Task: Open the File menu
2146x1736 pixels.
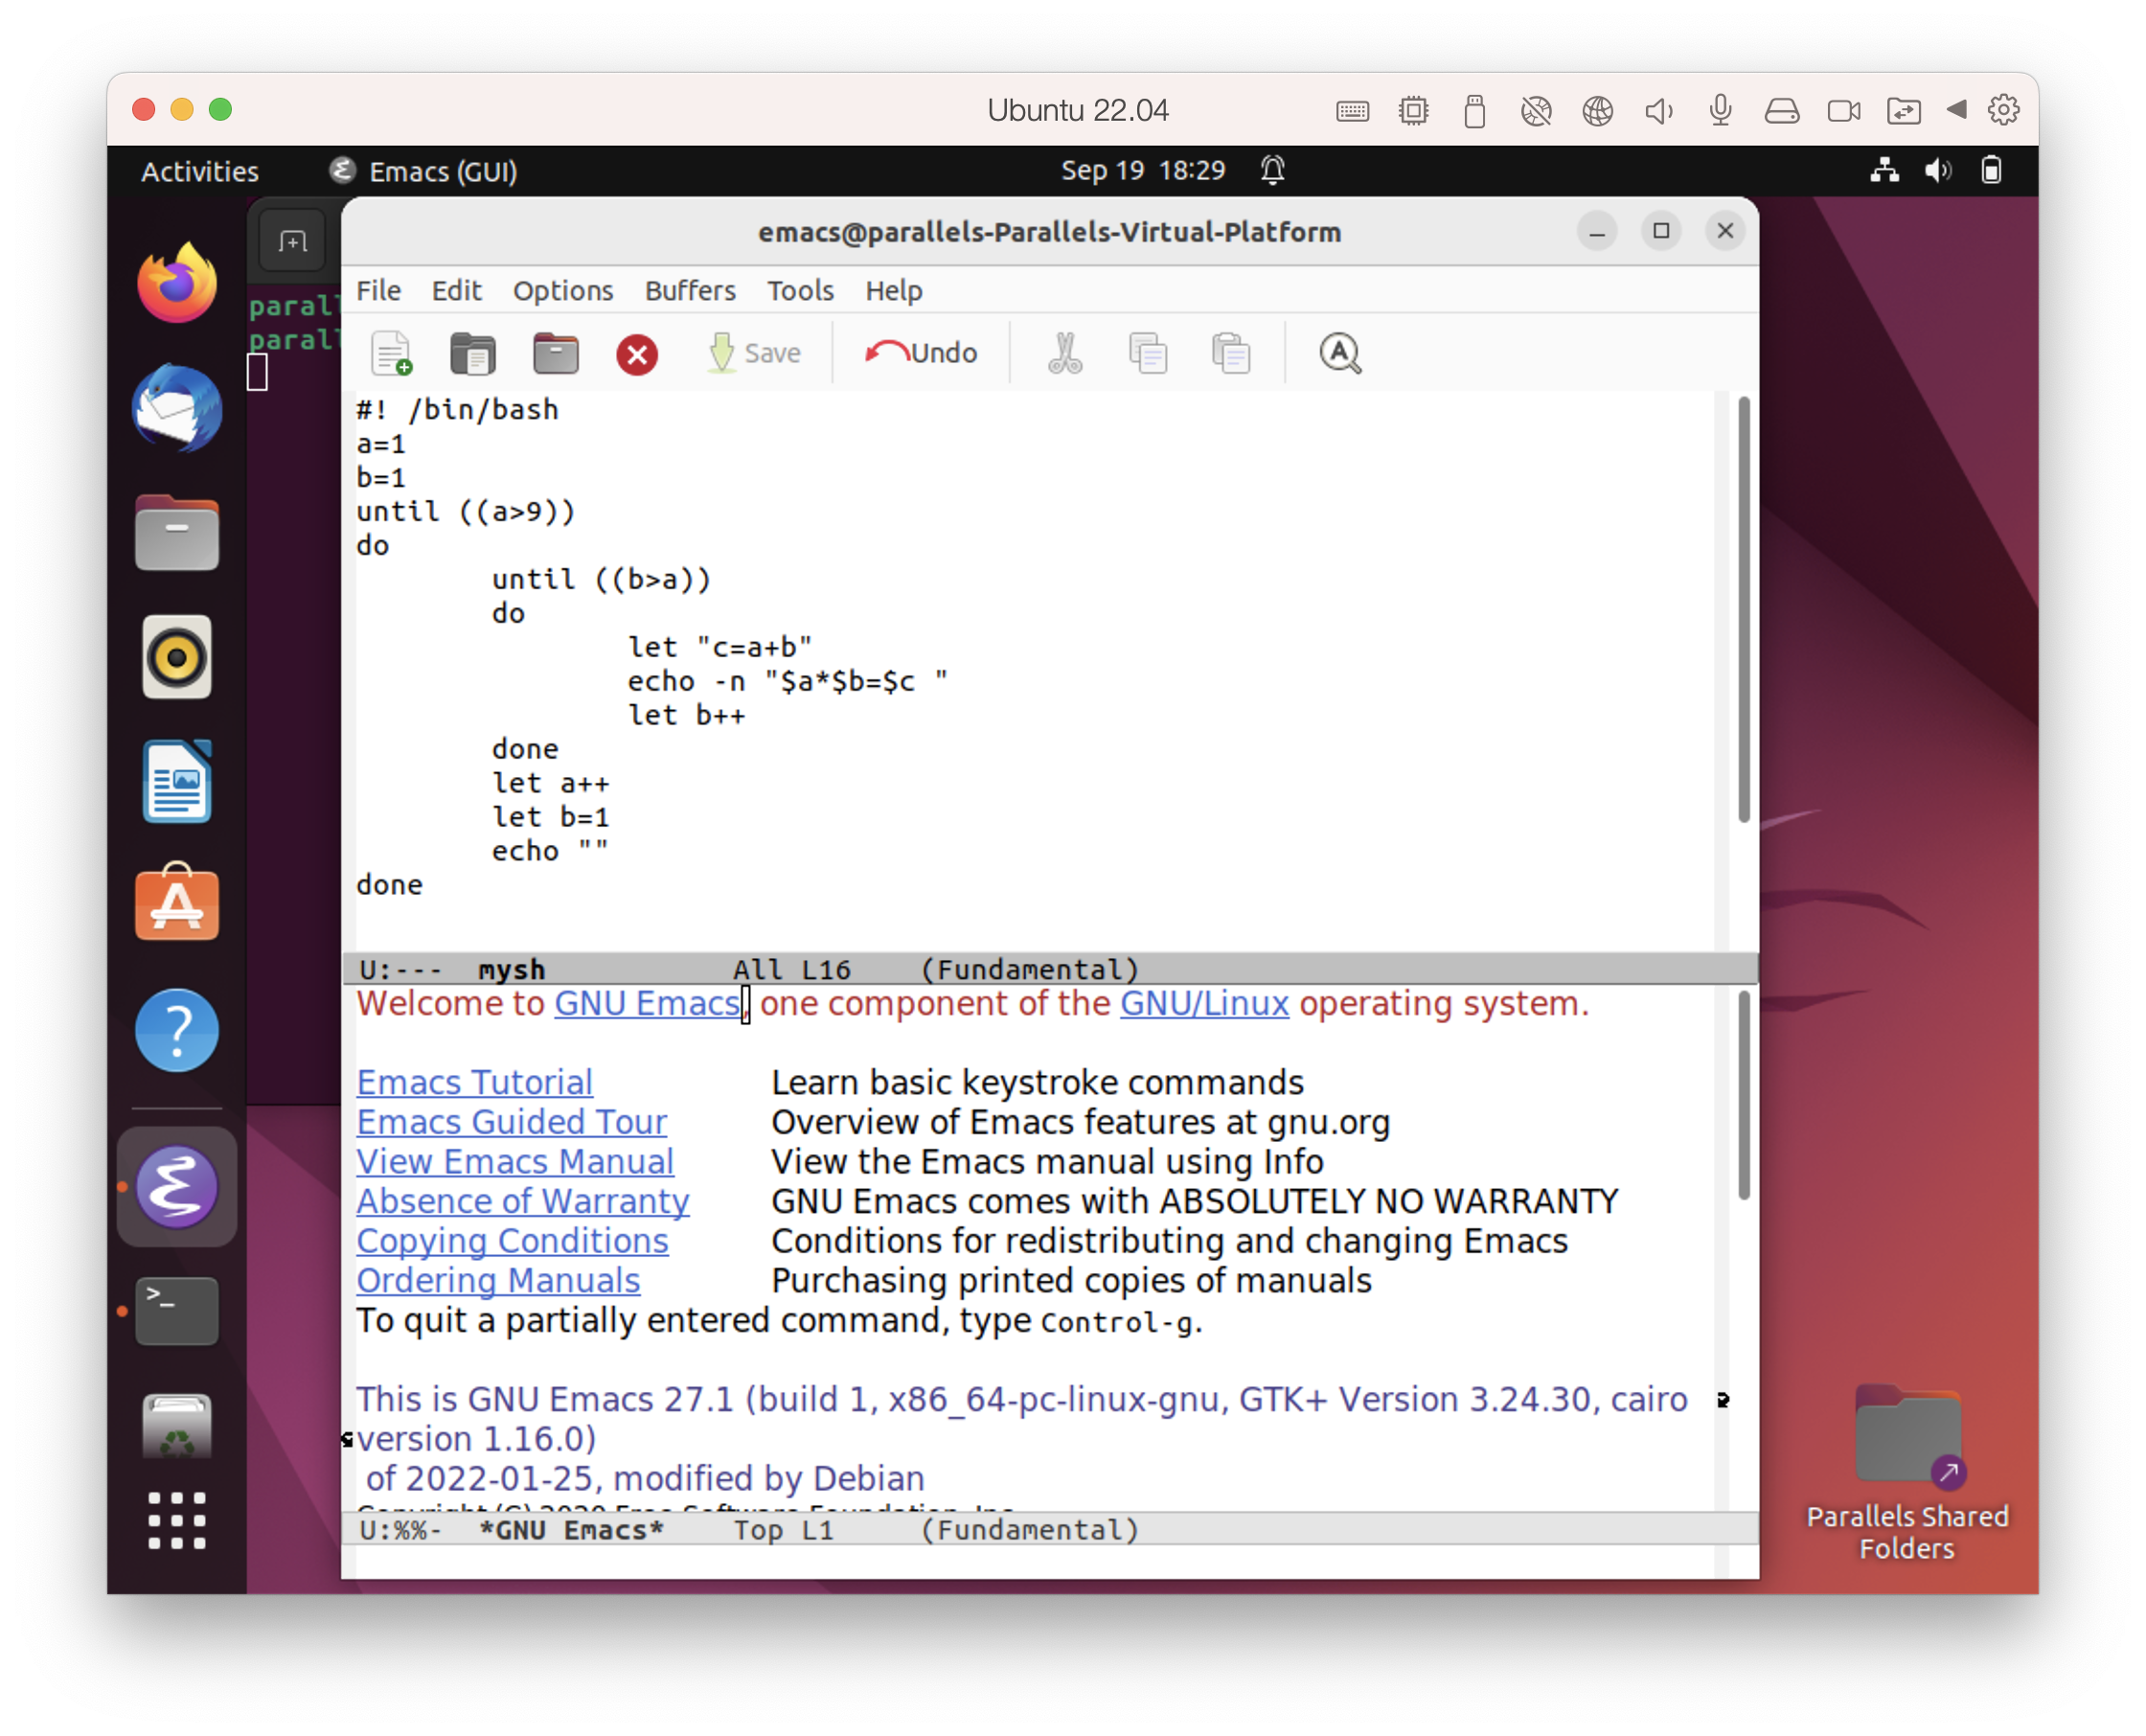Action: click(x=378, y=290)
